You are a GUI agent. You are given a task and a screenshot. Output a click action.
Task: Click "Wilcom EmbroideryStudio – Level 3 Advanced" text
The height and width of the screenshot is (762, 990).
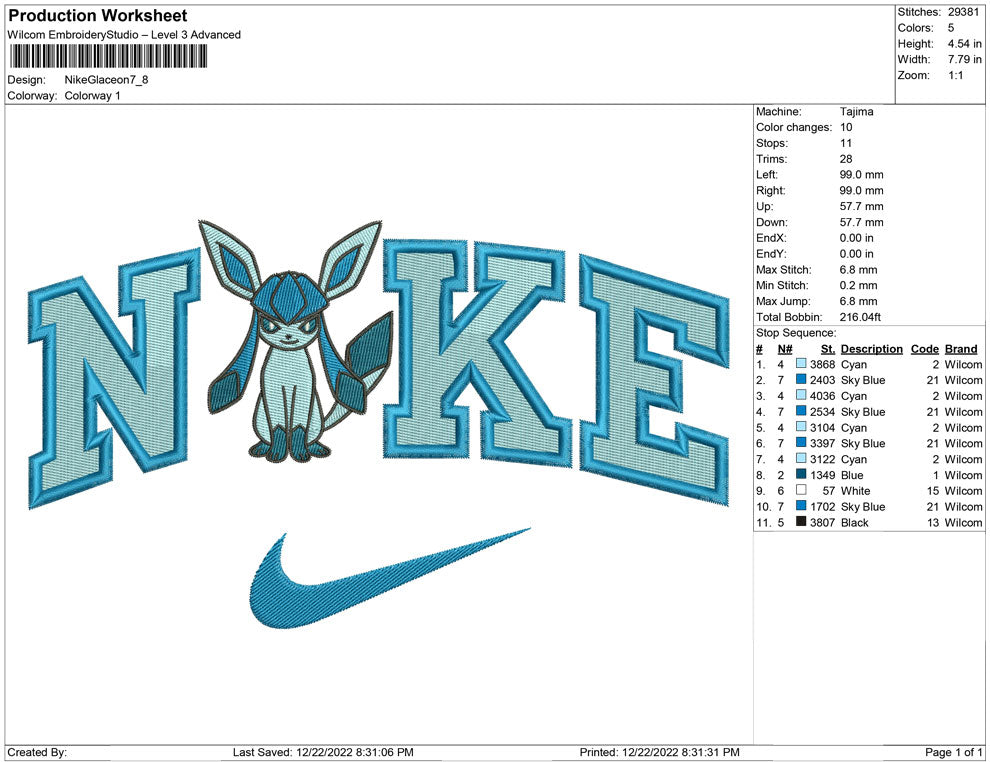coord(124,35)
